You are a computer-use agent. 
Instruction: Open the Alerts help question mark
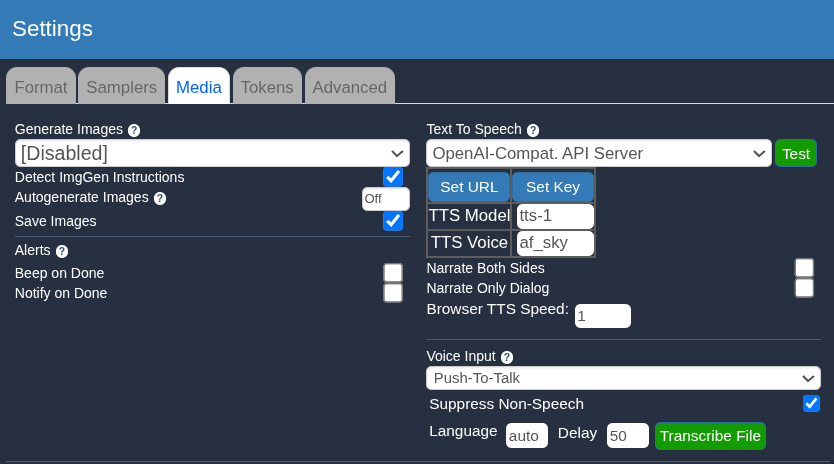[62, 251]
